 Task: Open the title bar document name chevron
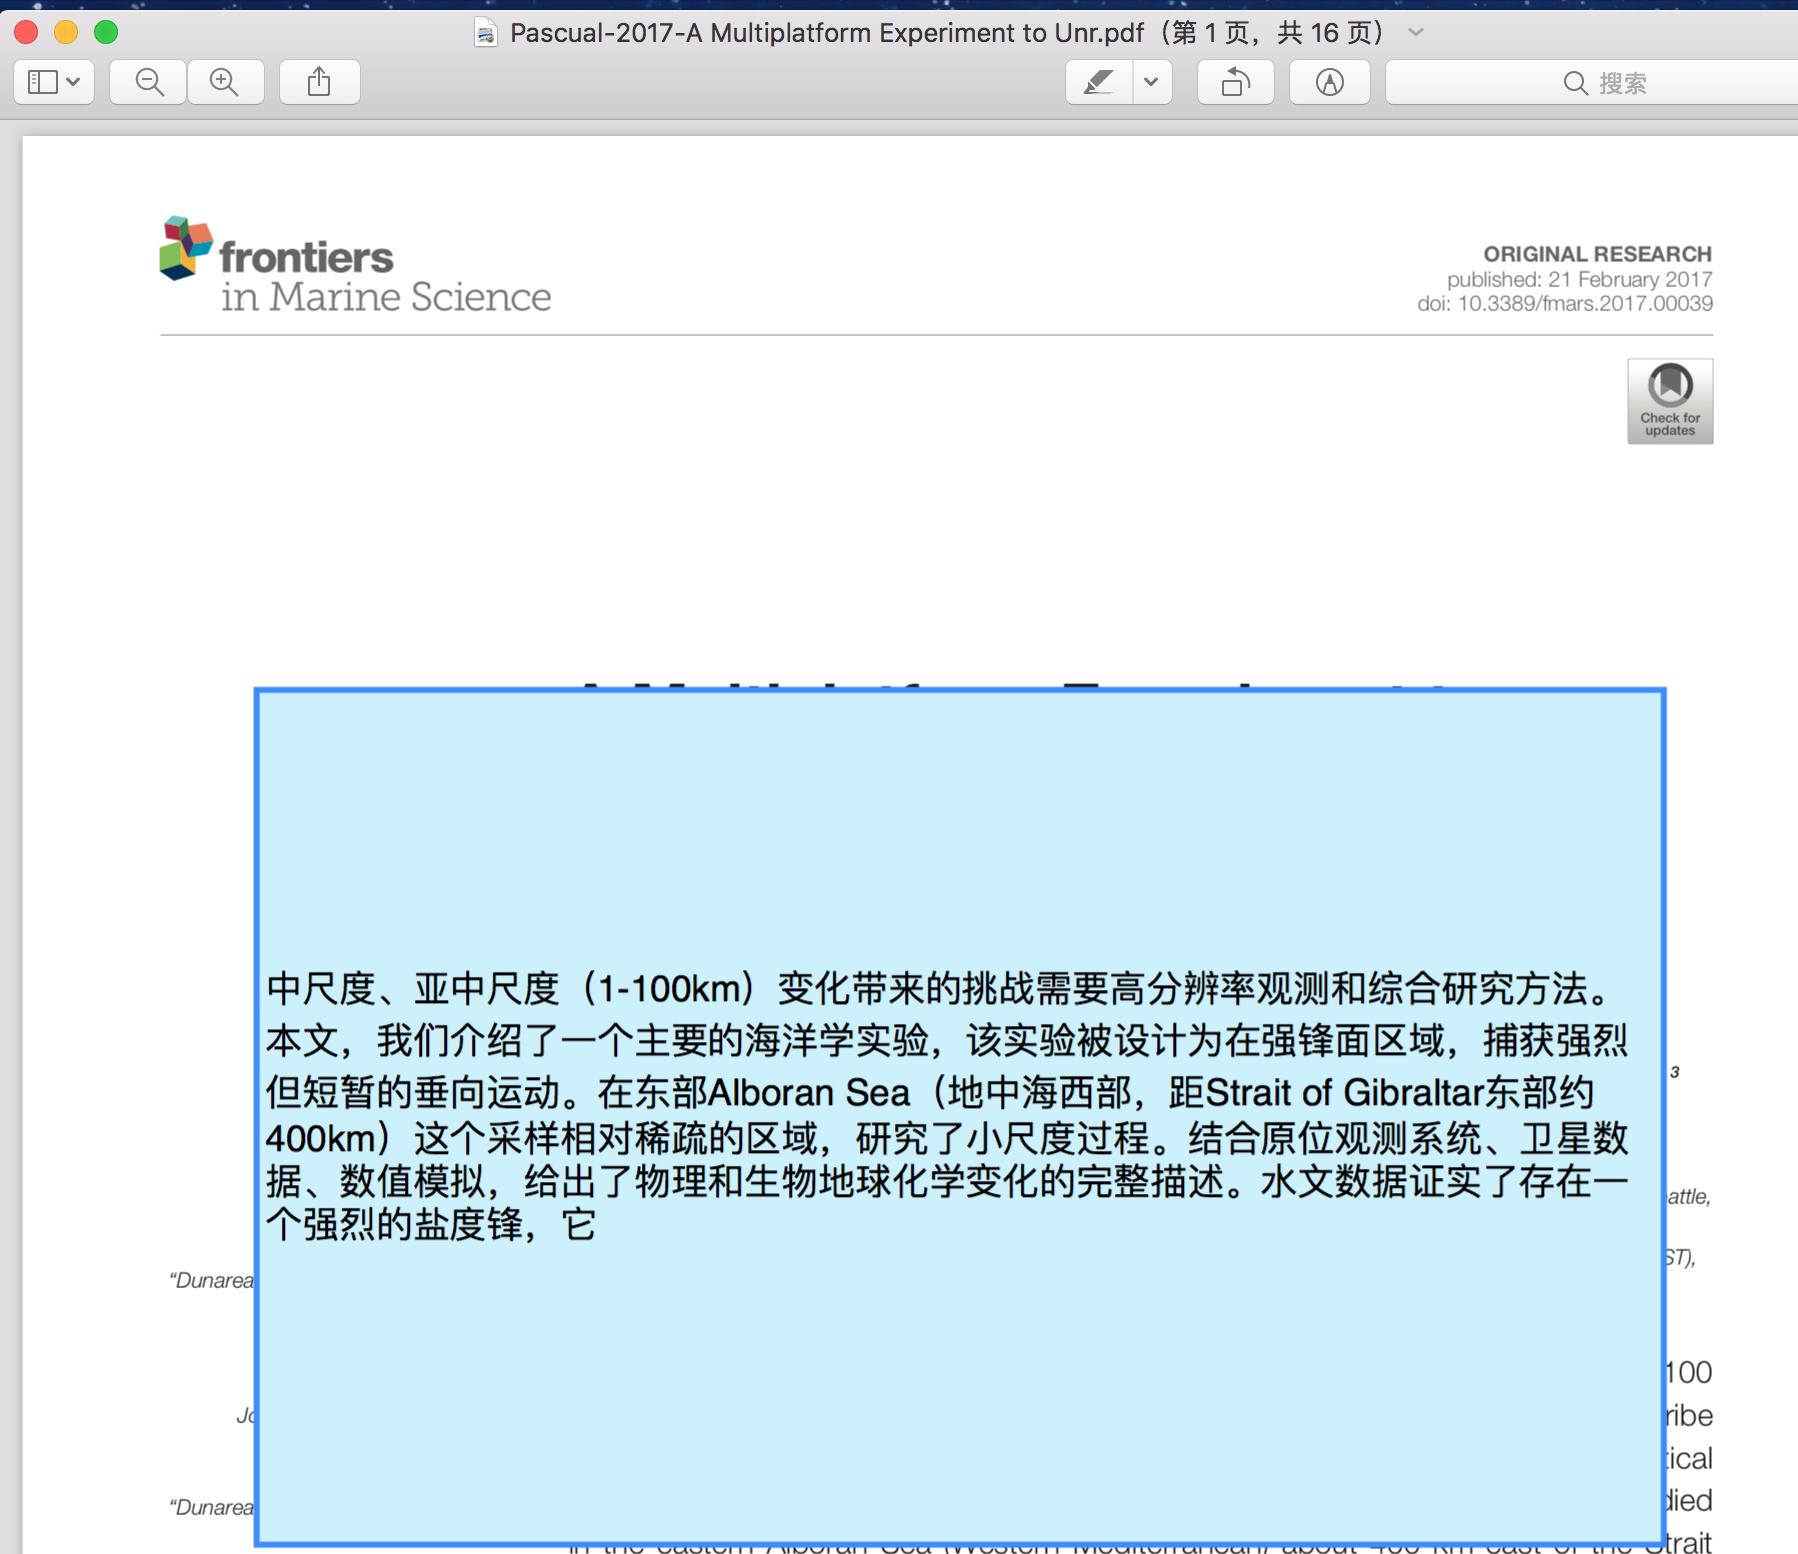pyautogui.click(x=1416, y=33)
